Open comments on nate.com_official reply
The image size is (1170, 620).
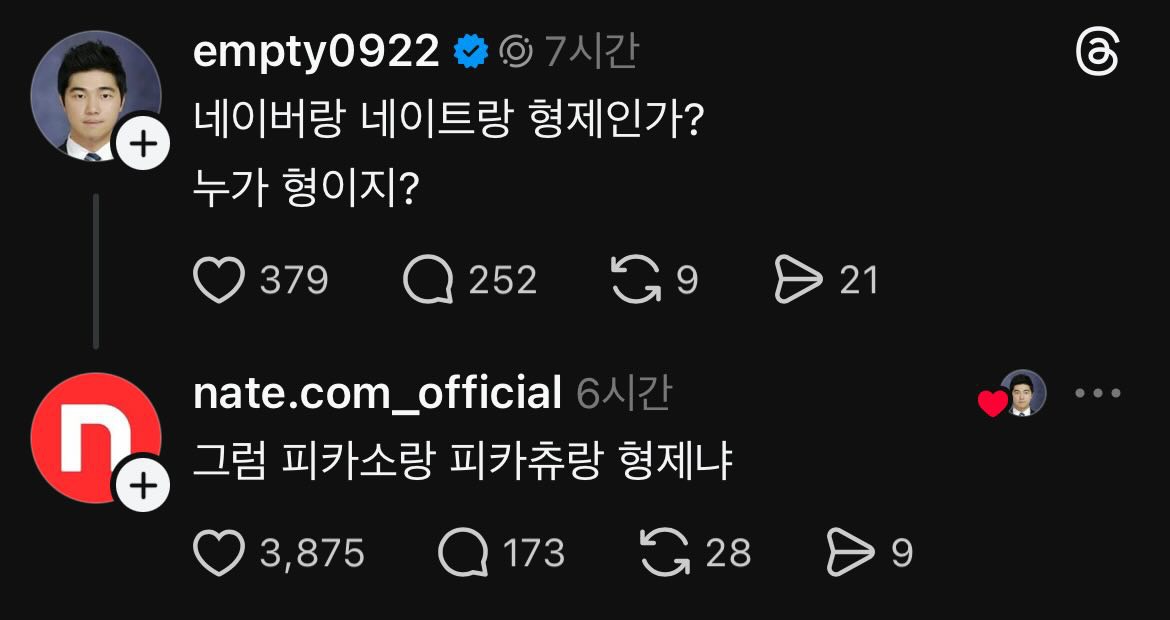[x=463, y=553]
